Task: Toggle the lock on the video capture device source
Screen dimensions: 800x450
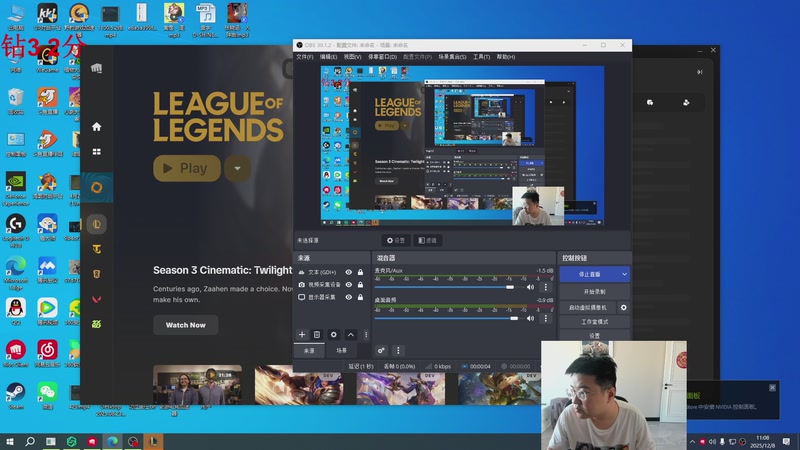Action: coord(360,285)
